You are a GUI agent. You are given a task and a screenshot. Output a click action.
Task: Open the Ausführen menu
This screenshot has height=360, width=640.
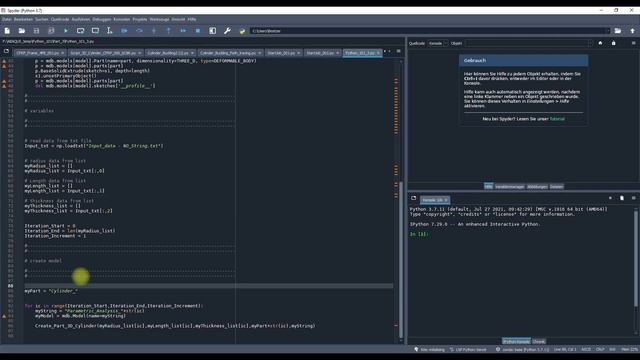click(81, 19)
